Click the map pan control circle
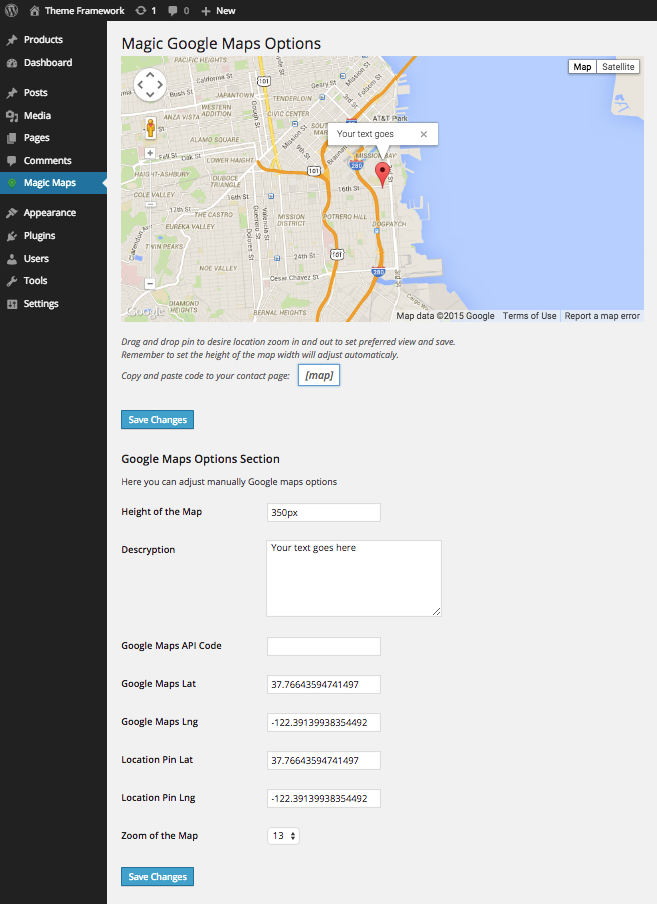The image size is (657, 904). 150,85
